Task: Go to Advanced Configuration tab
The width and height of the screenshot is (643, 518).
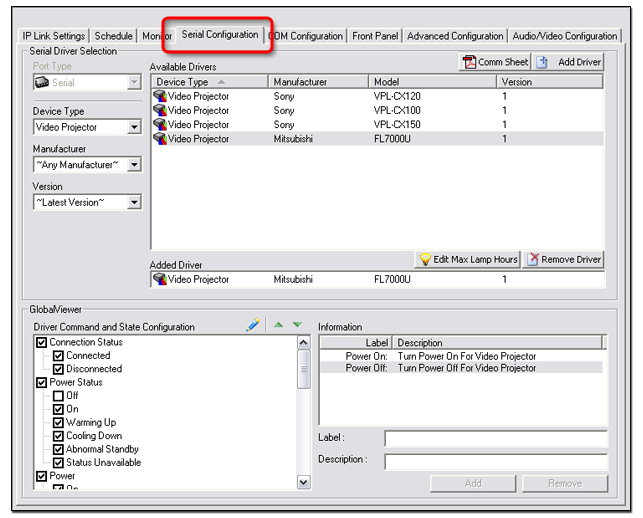Action: [x=455, y=36]
